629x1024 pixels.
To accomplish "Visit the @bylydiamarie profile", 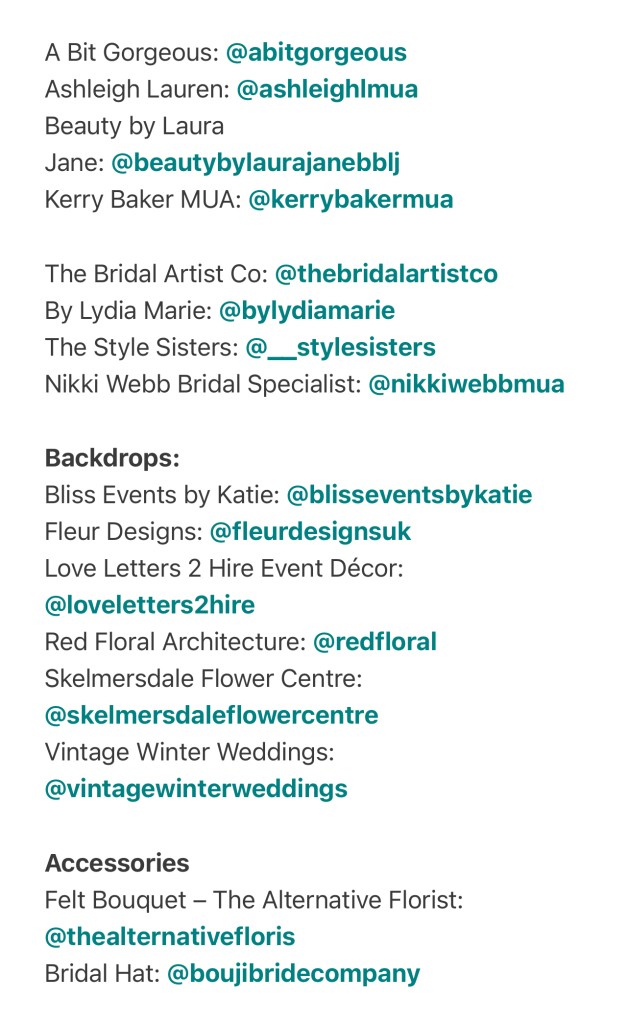I will pos(307,311).
